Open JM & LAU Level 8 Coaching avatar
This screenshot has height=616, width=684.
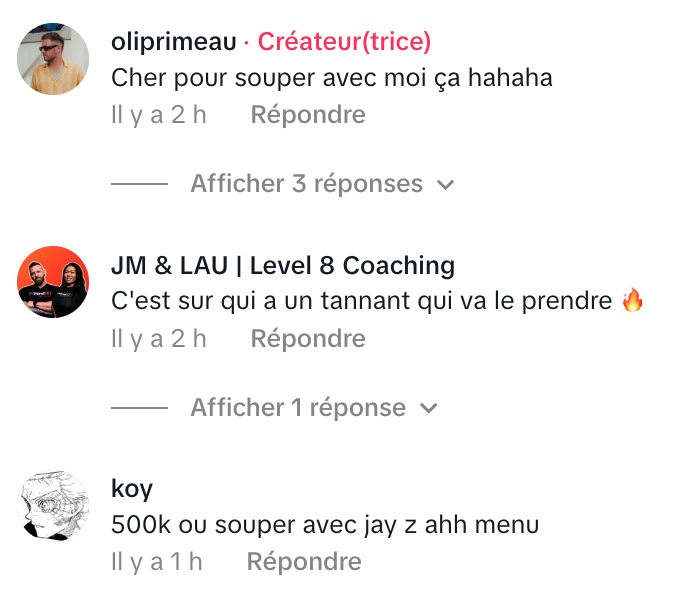53,282
